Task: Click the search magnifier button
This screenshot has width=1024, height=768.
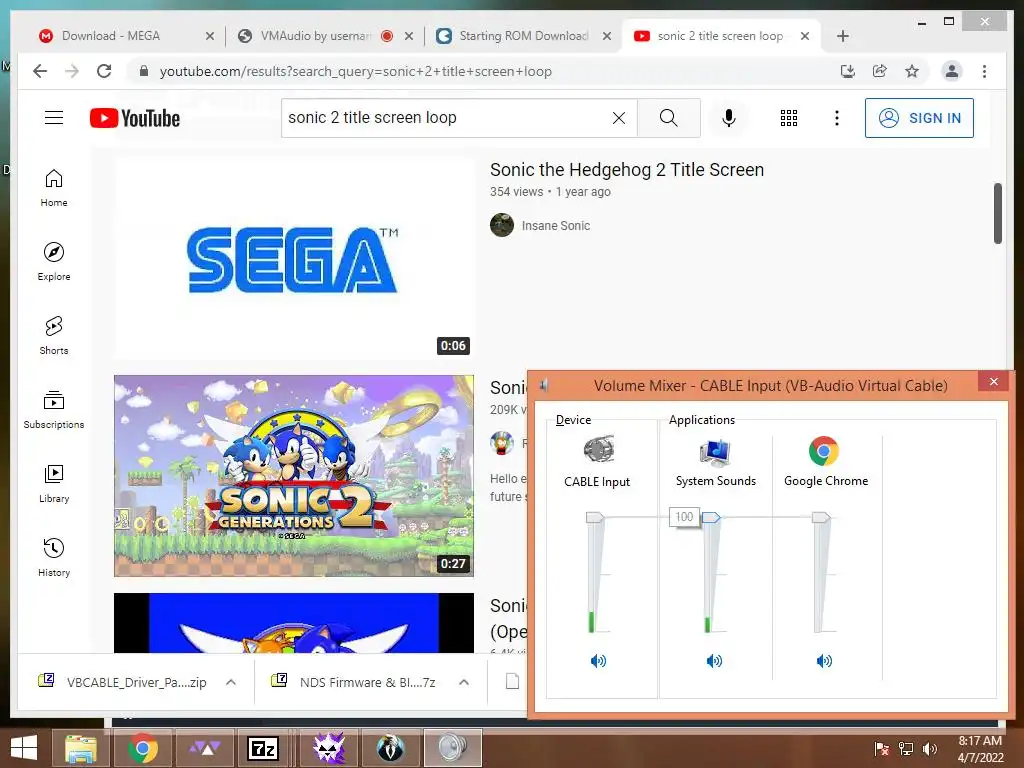Action: [668, 118]
